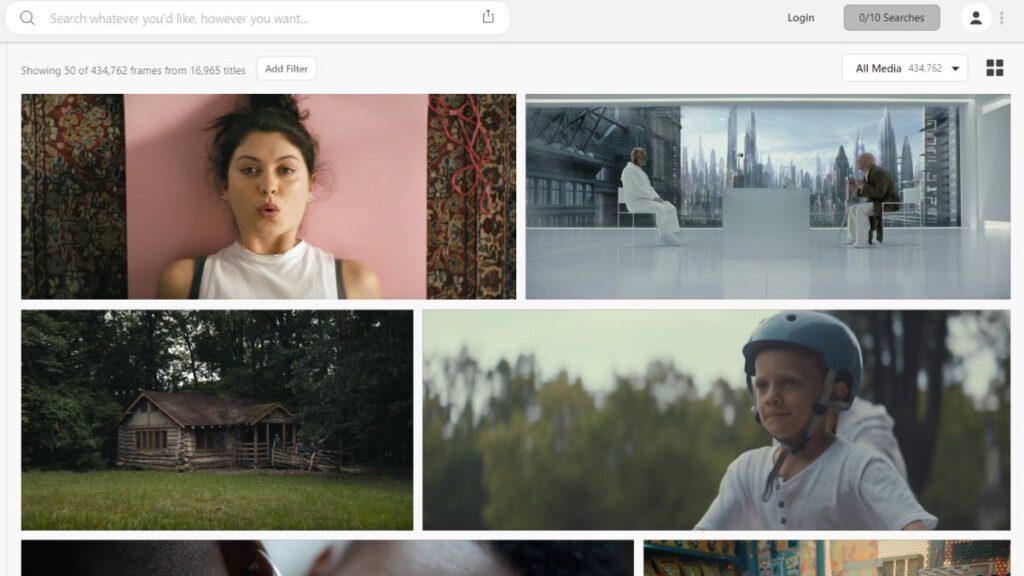Click the caret arrow beside All Media
The width and height of the screenshot is (1024, 576).
pos(955,69)
